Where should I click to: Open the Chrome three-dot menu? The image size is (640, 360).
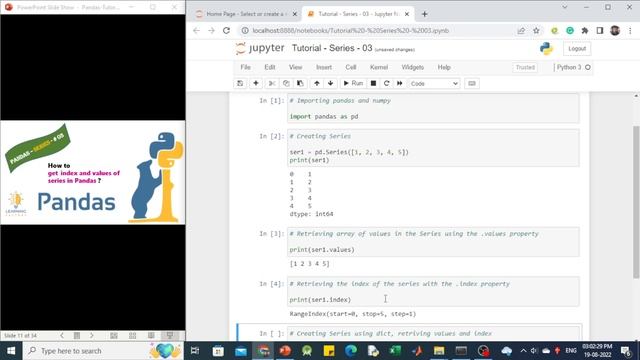click(630, 31)
